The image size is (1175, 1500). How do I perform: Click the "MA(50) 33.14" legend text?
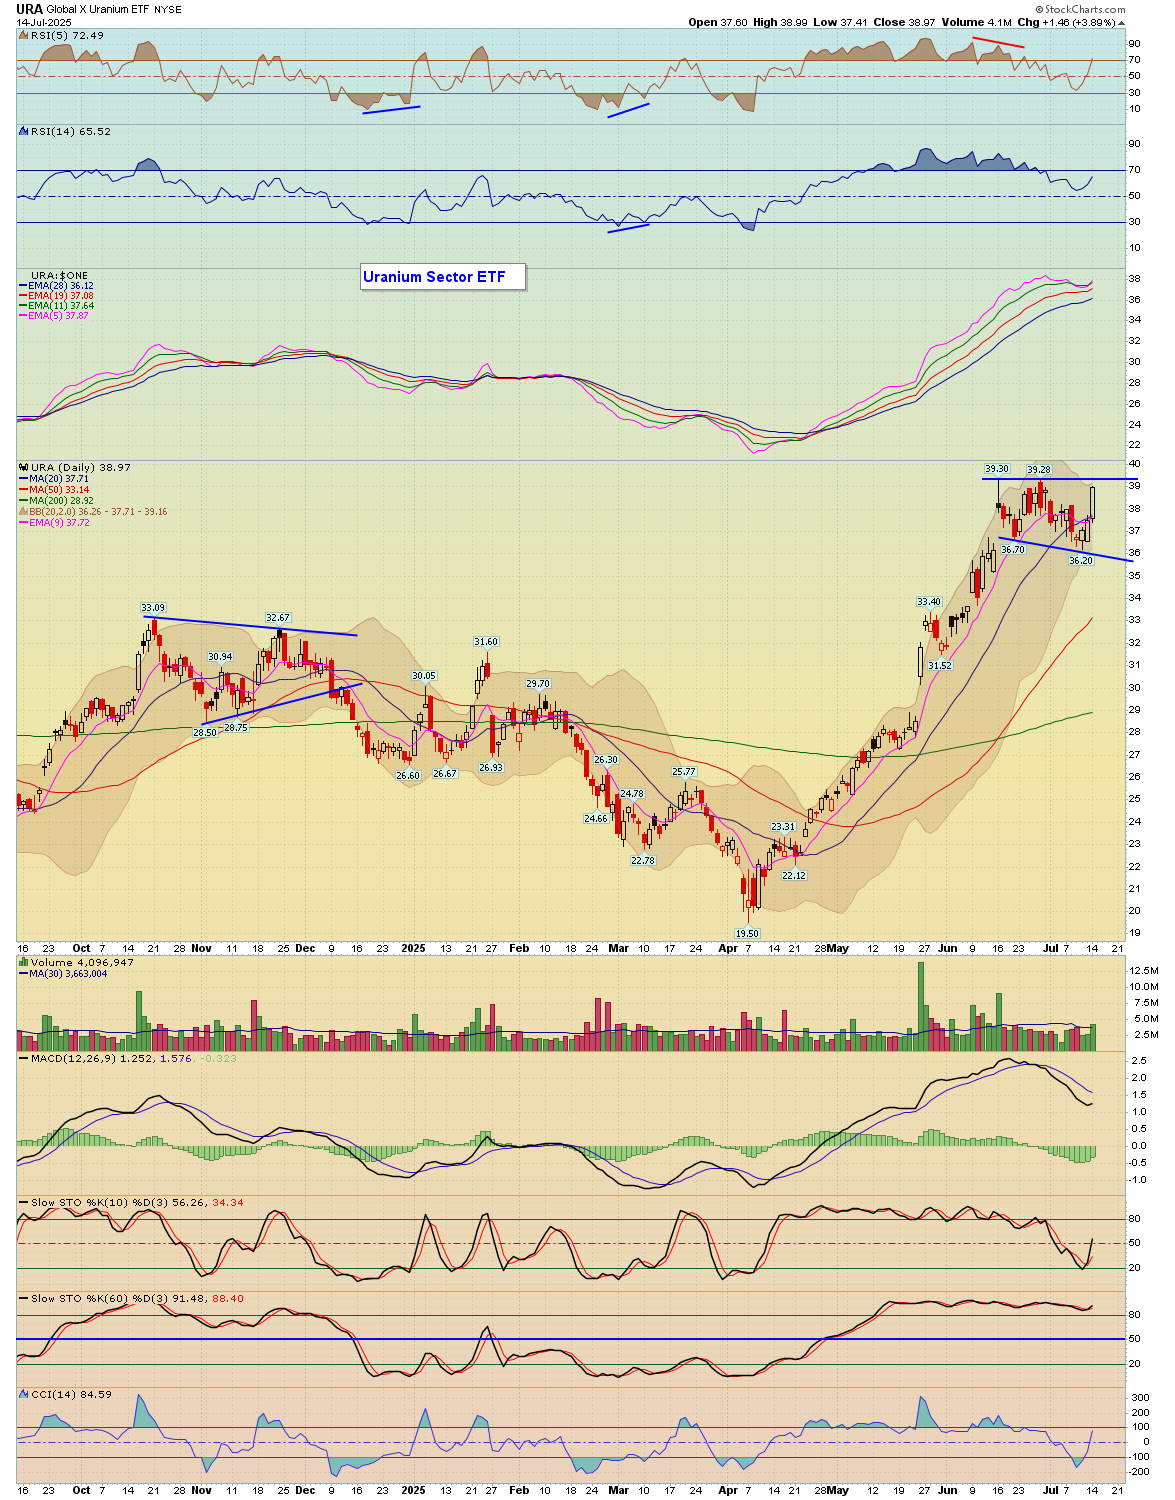coord(59,490)
